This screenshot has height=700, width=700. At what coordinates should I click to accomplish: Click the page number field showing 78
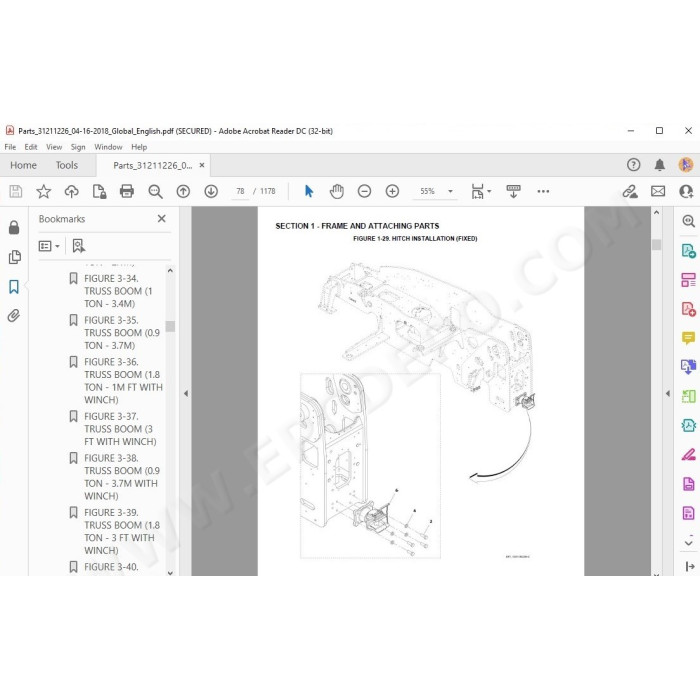point(240,191)
